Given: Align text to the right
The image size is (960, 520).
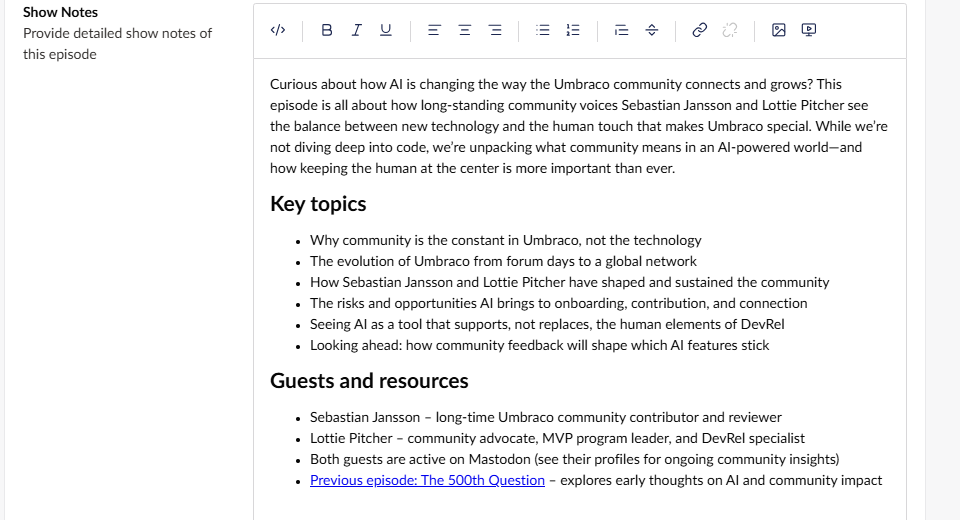Looking at the screenshot, I should point(495,30).
